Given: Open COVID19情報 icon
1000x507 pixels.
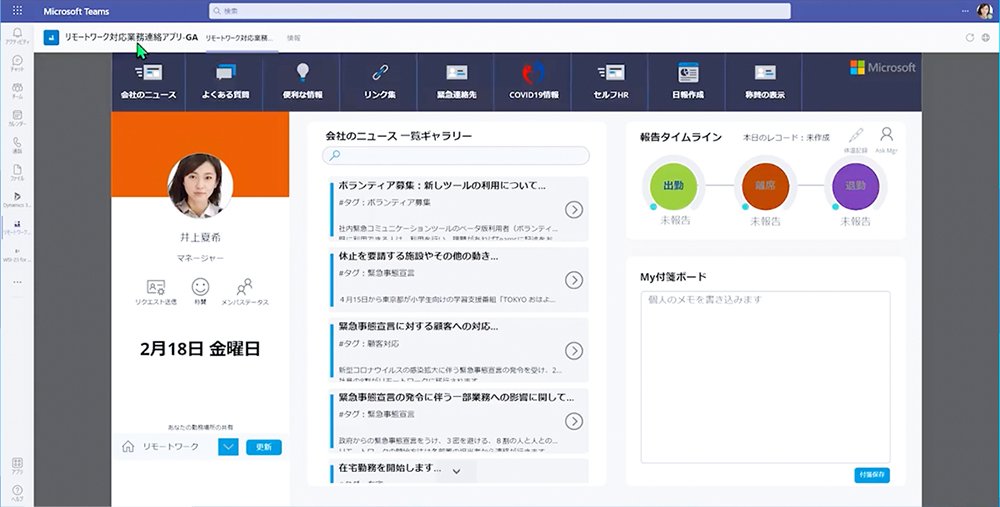Looking at the screenshot, I should (534, 73).
